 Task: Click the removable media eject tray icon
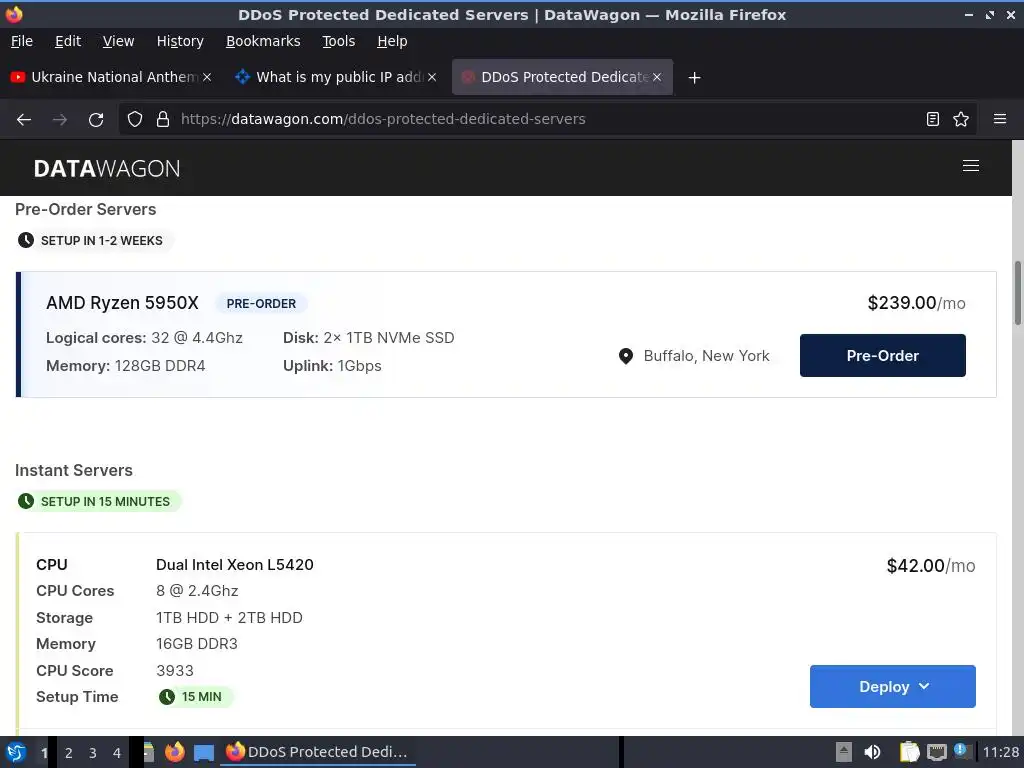click(x=844, y=752)
